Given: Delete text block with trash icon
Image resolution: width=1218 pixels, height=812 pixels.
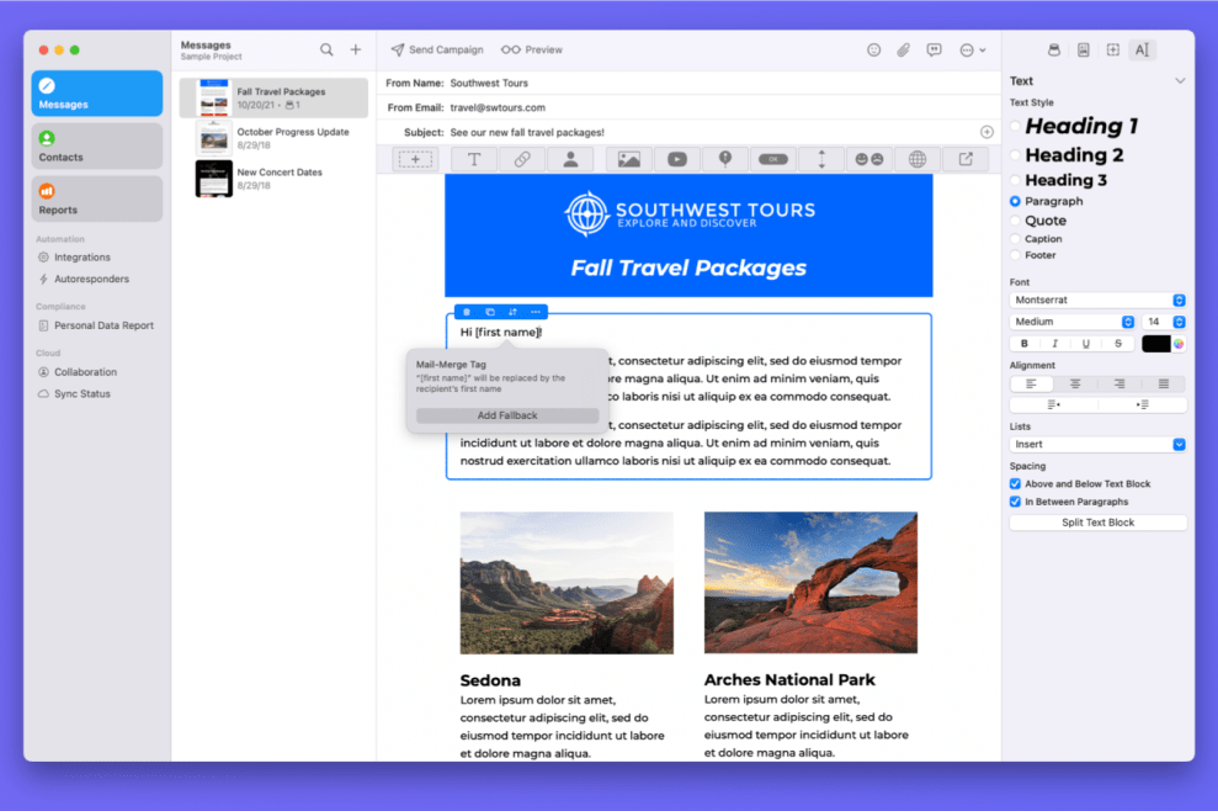Looking at the screenshot, I should 466,312.
